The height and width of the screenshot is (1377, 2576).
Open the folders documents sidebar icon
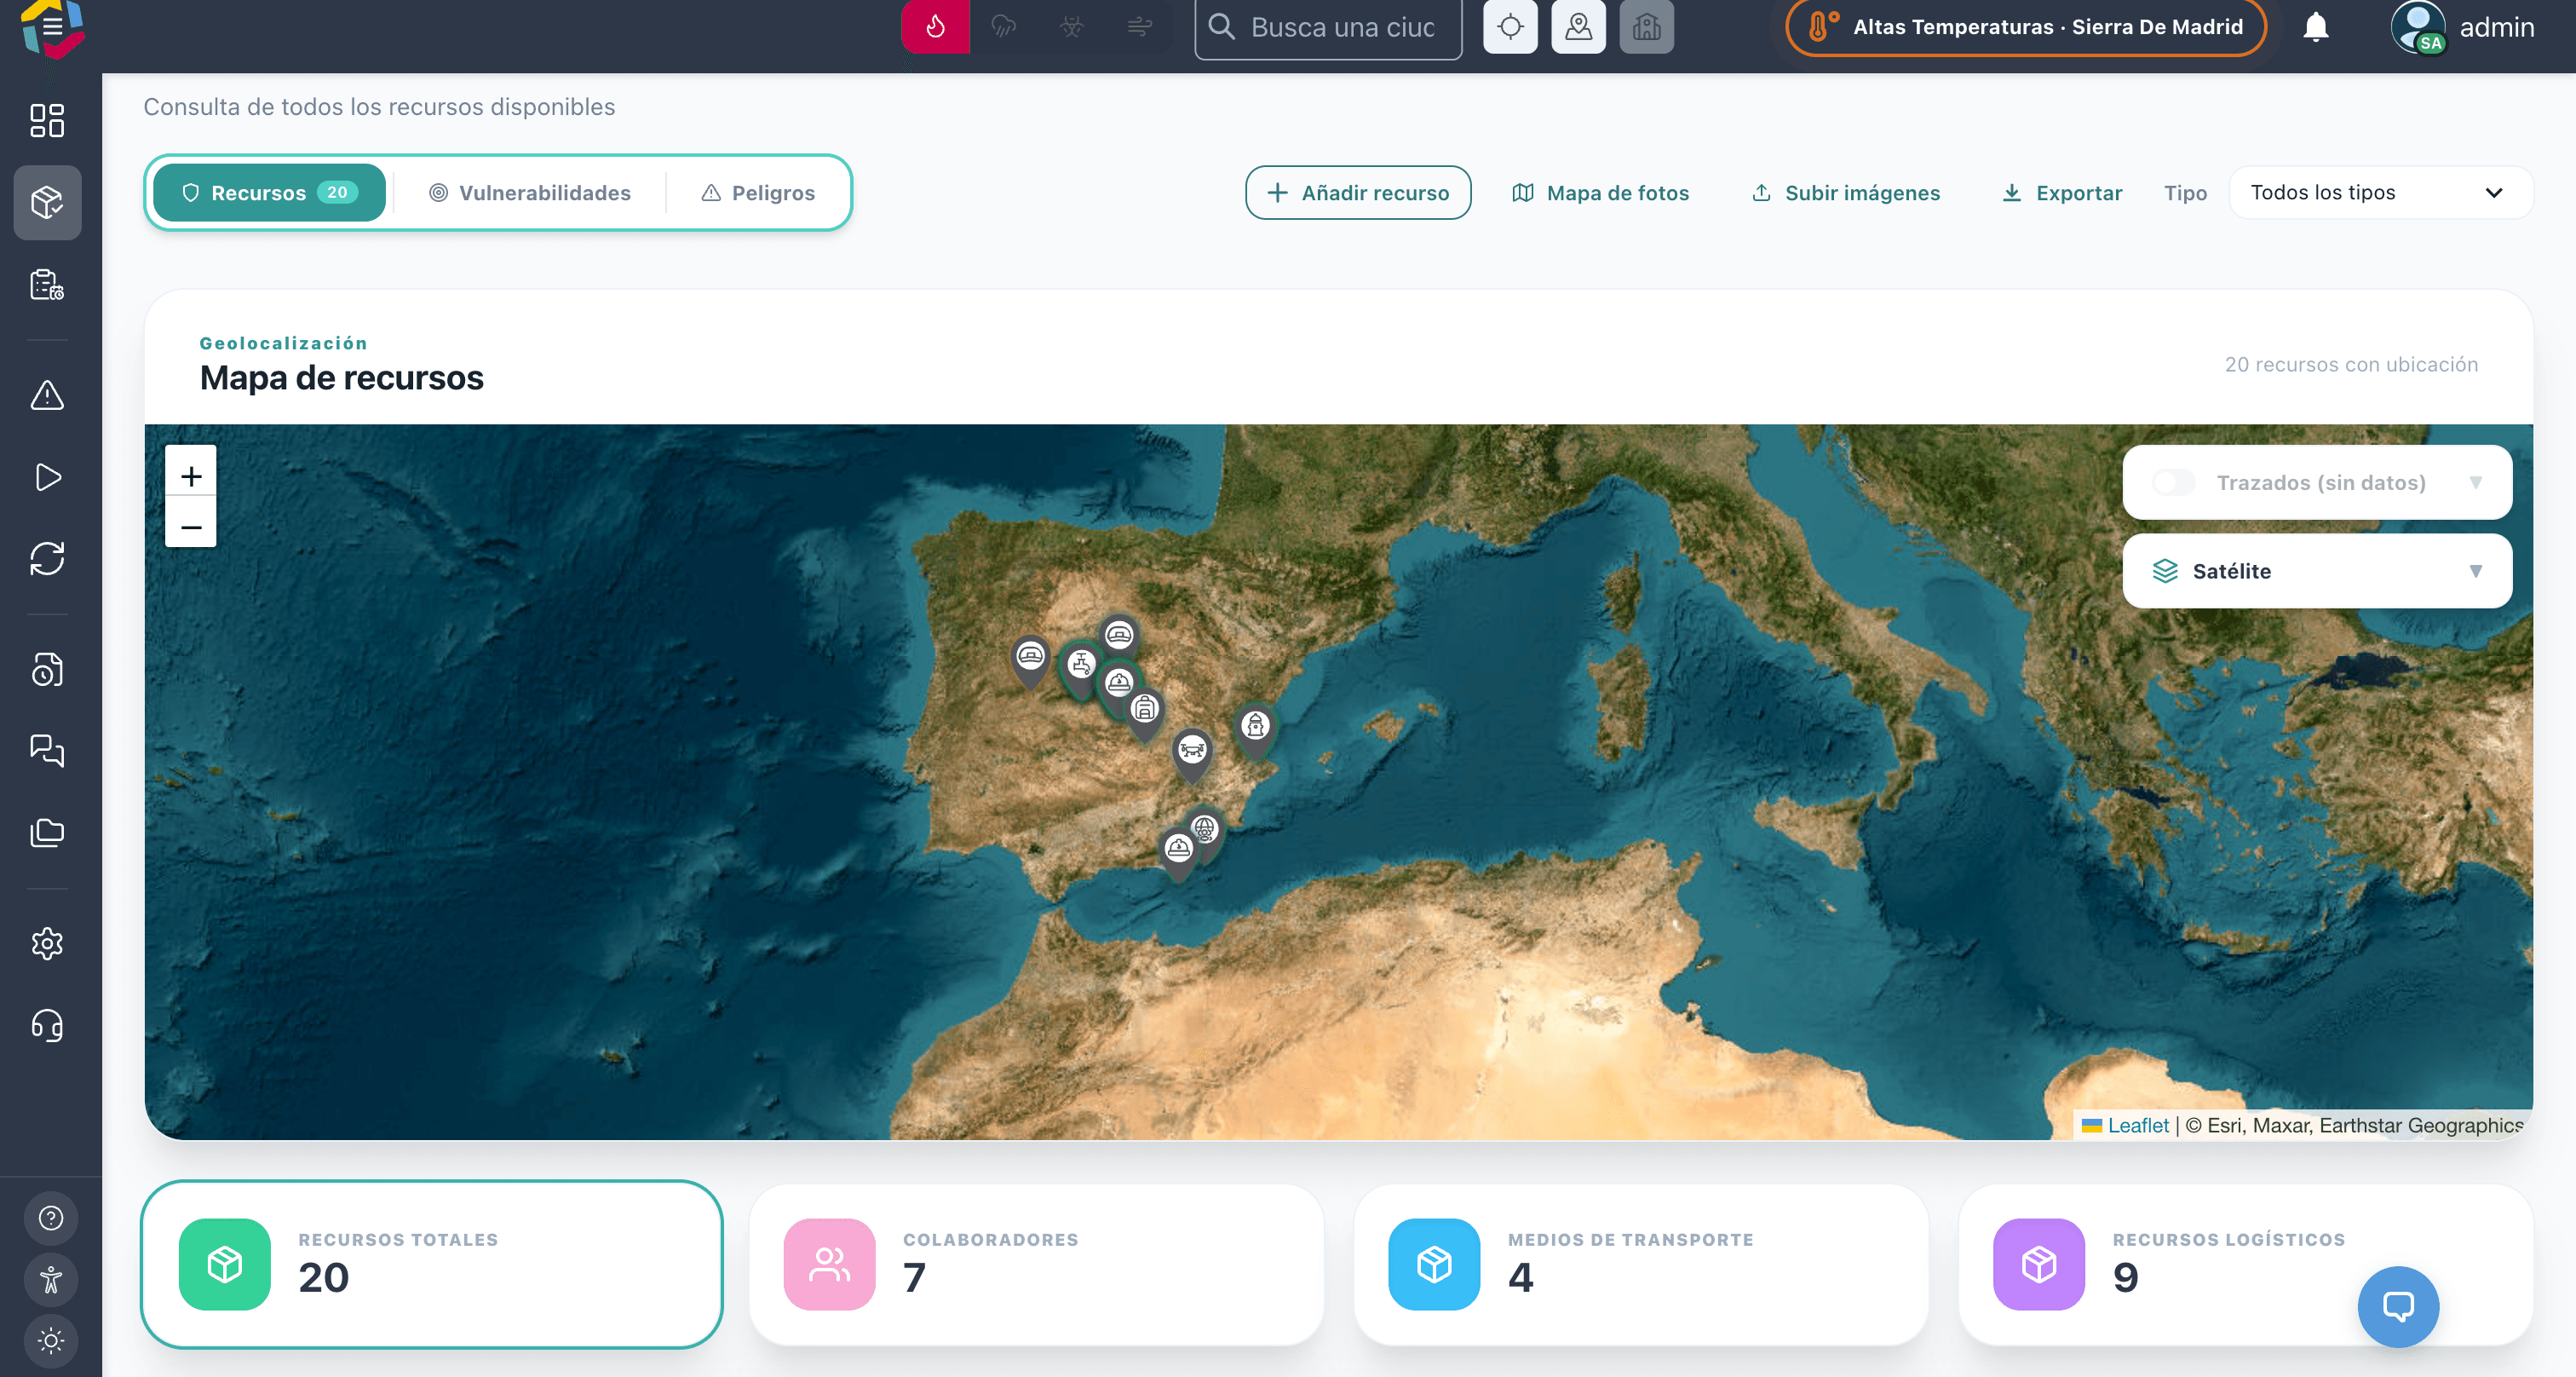47,833
